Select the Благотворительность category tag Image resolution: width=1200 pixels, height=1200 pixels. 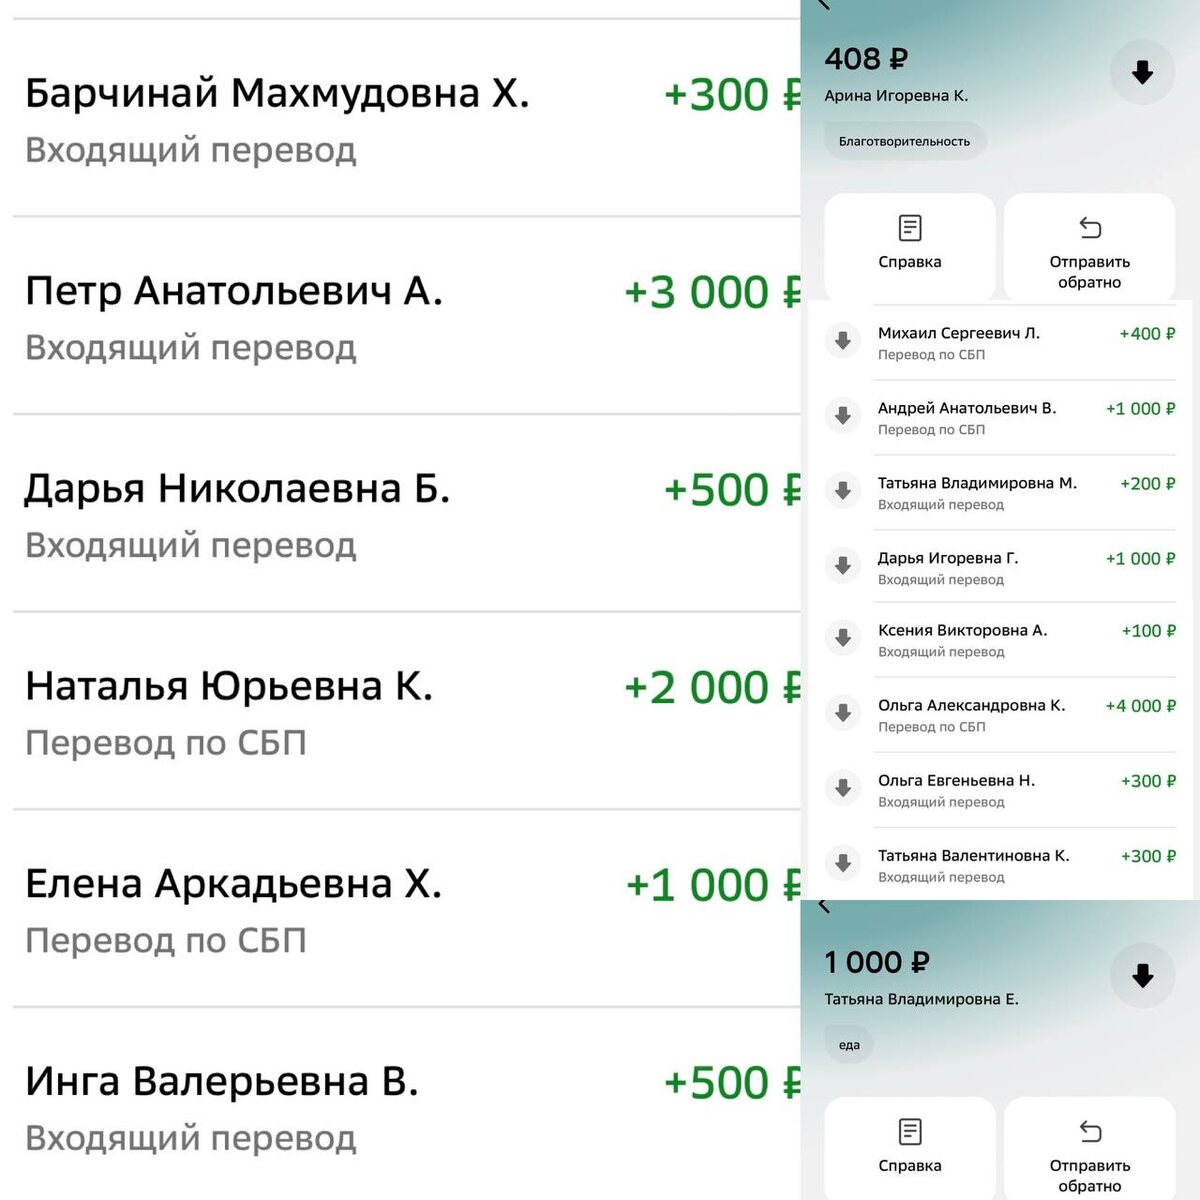[x=905, y=141]
